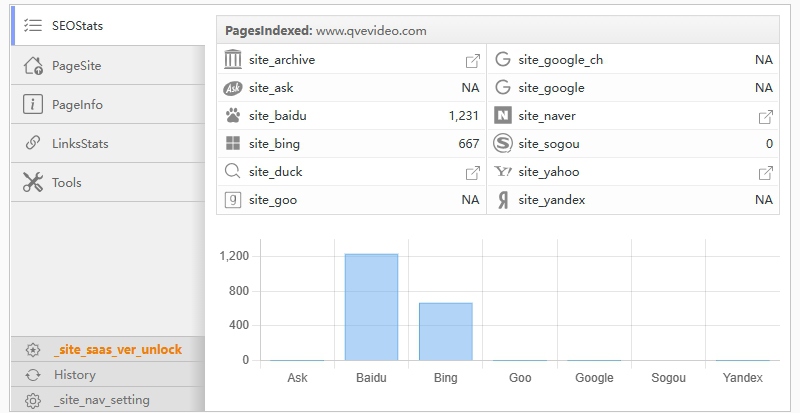Open _site_nav_setting settings

101,400
